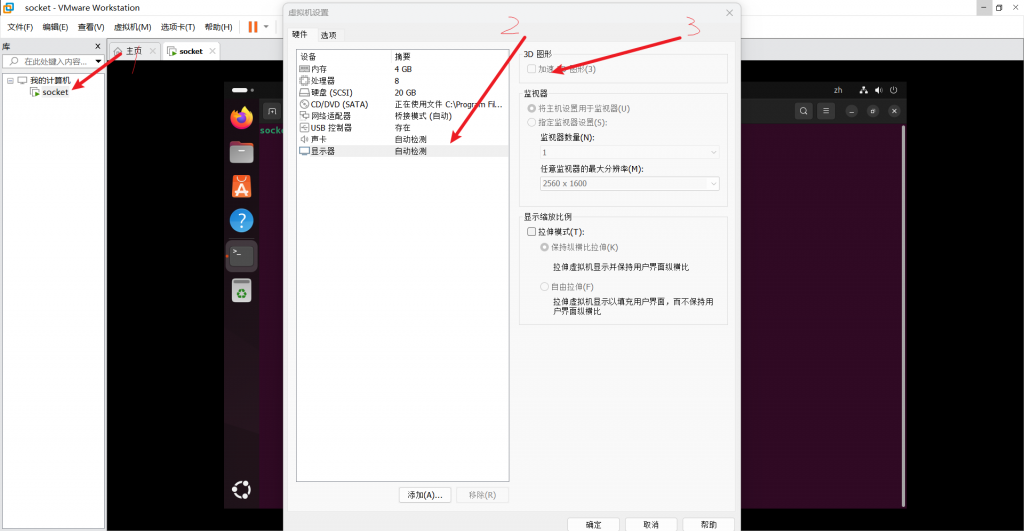Screen dimensions: 1024x531
Task: Open Firefox in the Ubuntu dock
Action: (241, 118)
